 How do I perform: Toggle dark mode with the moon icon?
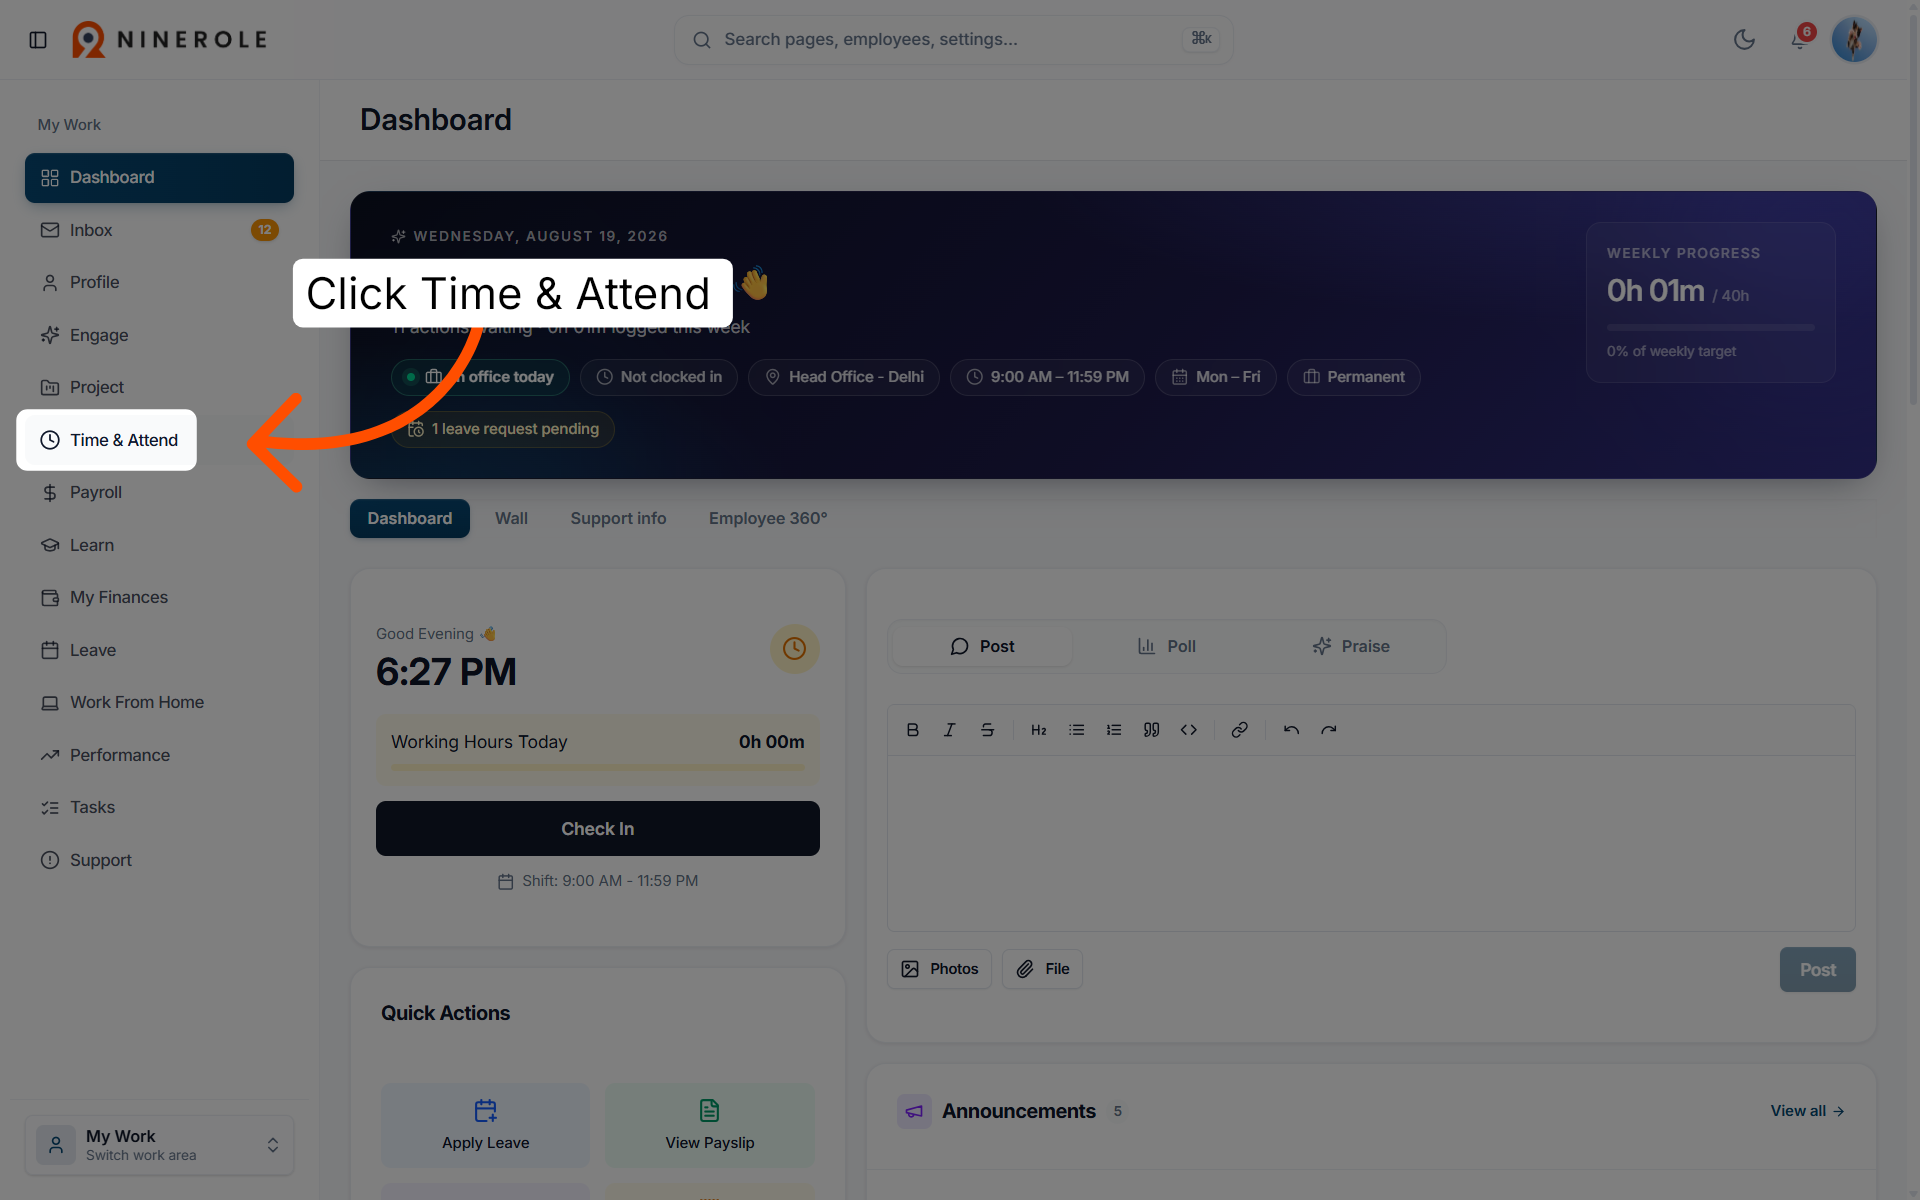coord(1744,40)
